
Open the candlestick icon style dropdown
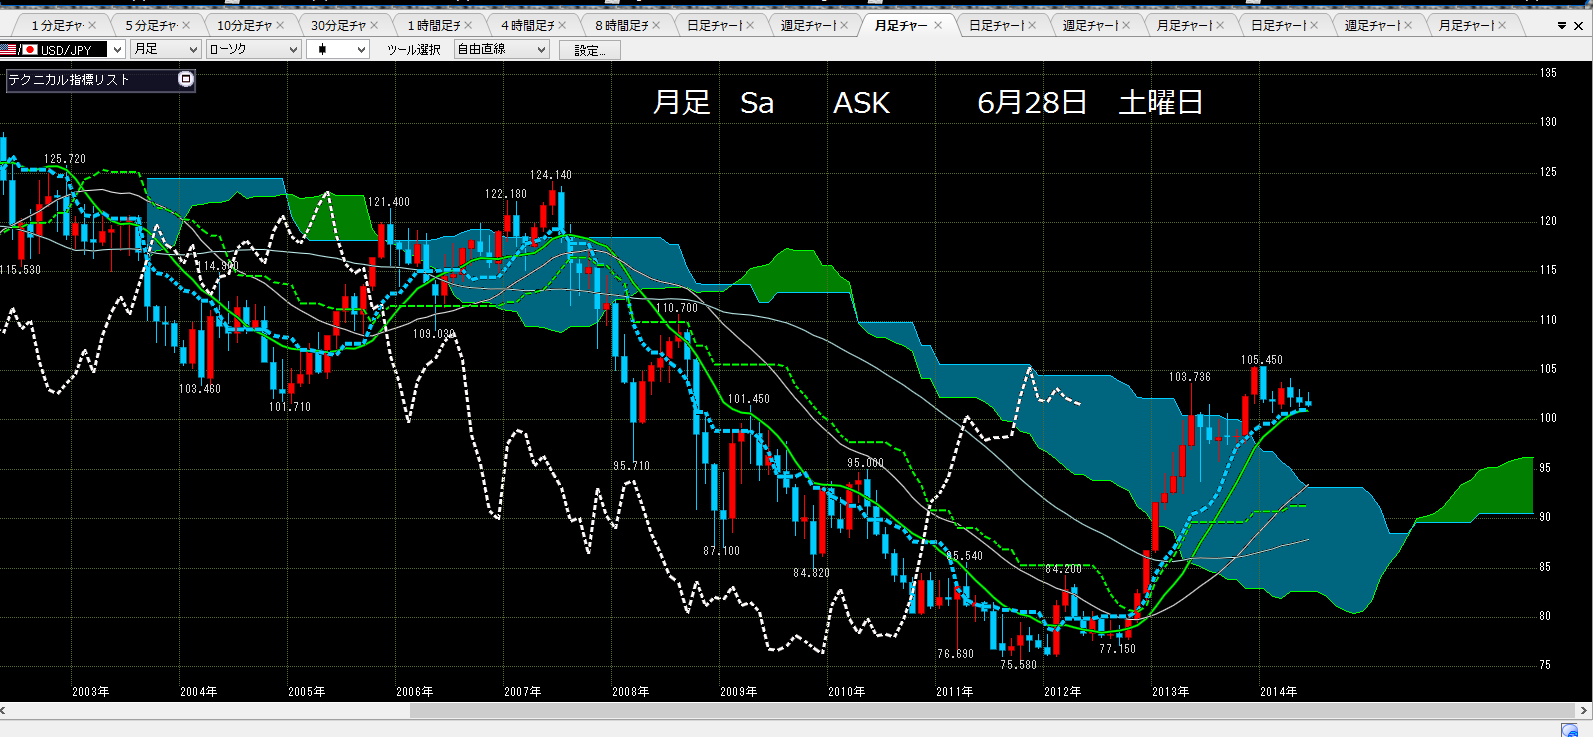point(338,49)
